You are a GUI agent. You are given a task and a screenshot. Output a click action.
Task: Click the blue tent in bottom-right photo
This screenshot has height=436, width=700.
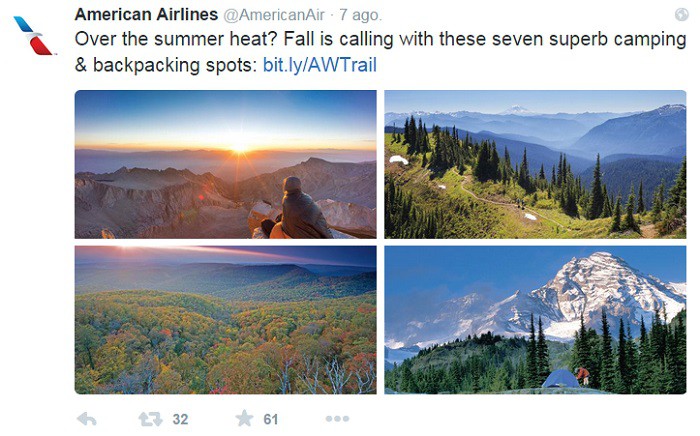tap(561, 378)
